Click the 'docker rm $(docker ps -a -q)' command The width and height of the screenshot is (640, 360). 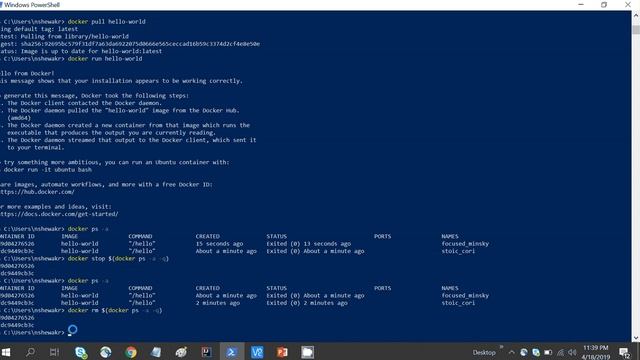click(115, 311)
